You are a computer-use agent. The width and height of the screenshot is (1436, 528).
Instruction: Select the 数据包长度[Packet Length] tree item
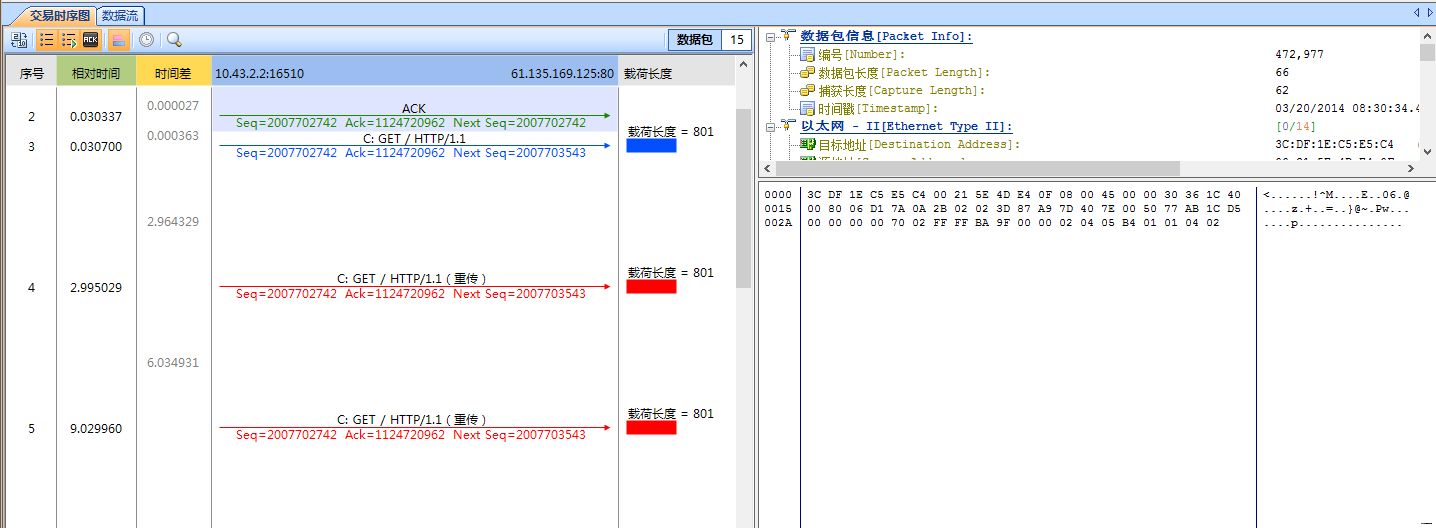point(904,72)
